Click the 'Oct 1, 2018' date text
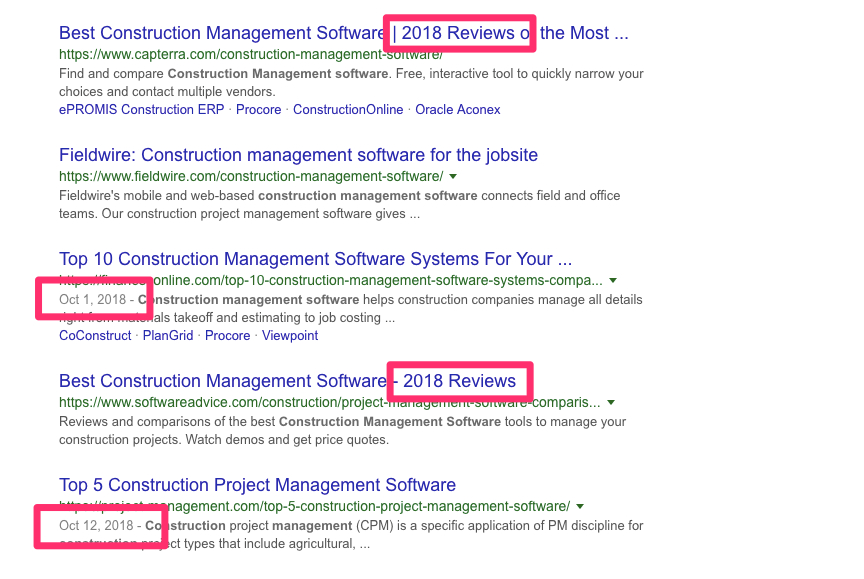Image resolution: width=864 pixels, height=579 pixels. [x=93, y=300]
